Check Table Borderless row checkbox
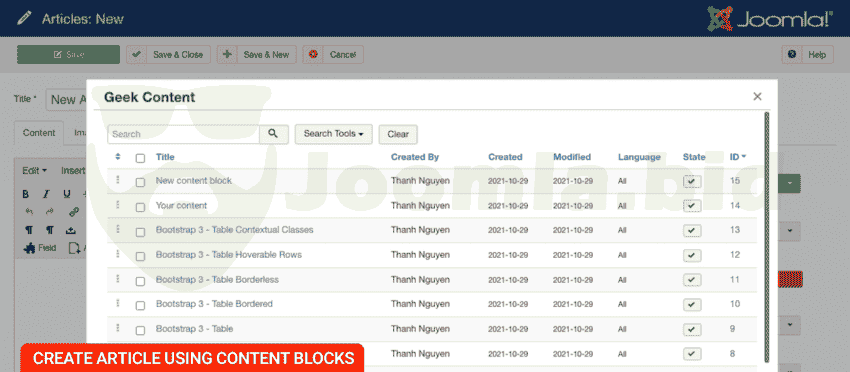850x372 pixels. [x=140, y=281]
